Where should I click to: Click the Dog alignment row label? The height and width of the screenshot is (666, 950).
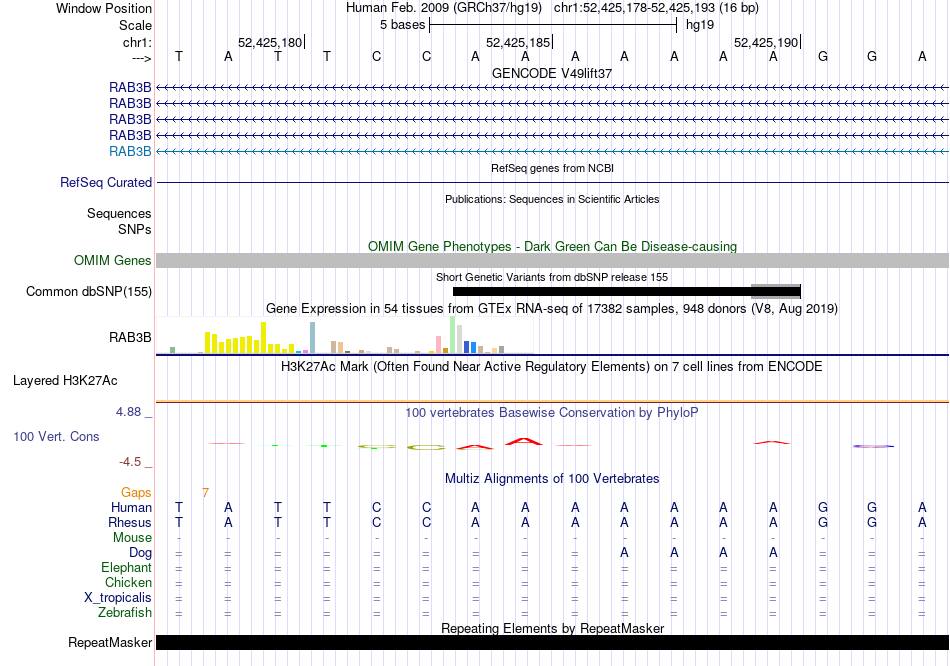[x=141, y=553]
